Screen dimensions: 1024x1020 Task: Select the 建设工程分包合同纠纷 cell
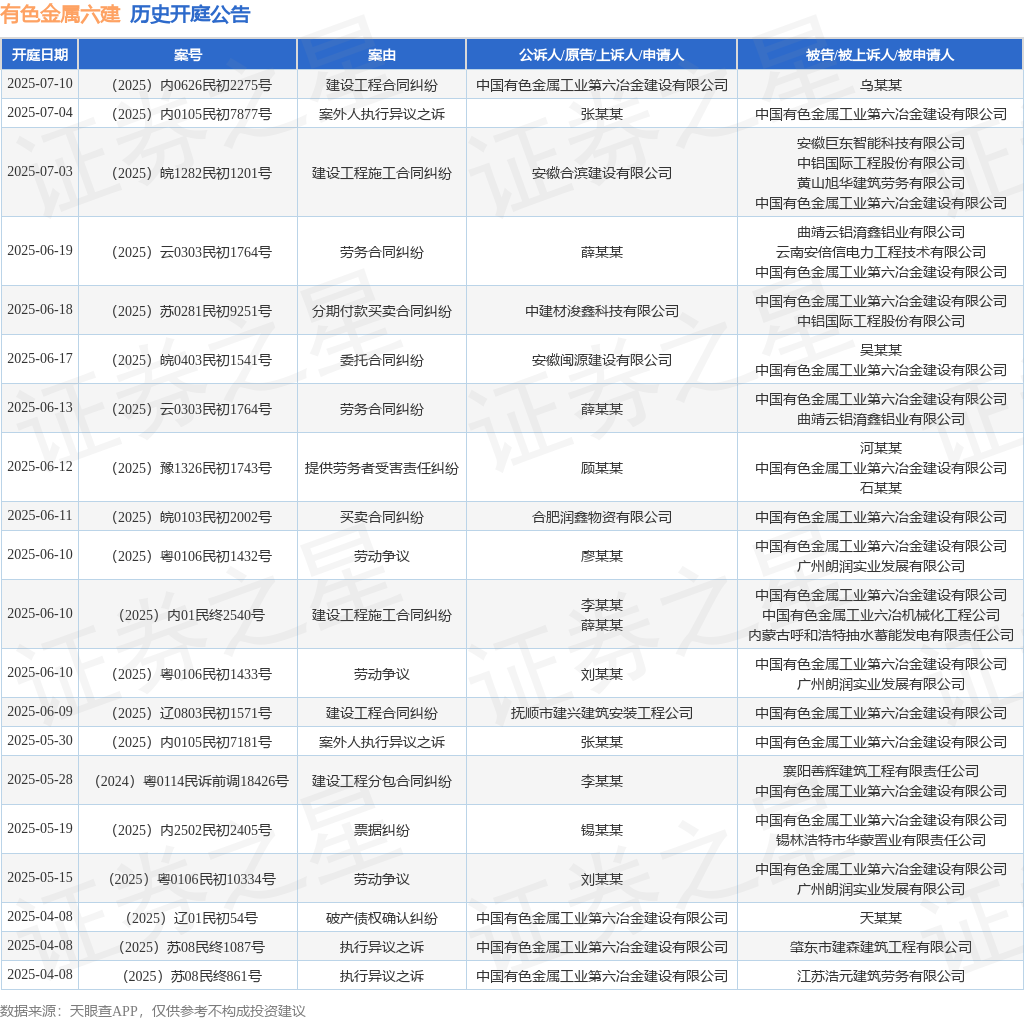pyautogui.click(x=381, y=781)
